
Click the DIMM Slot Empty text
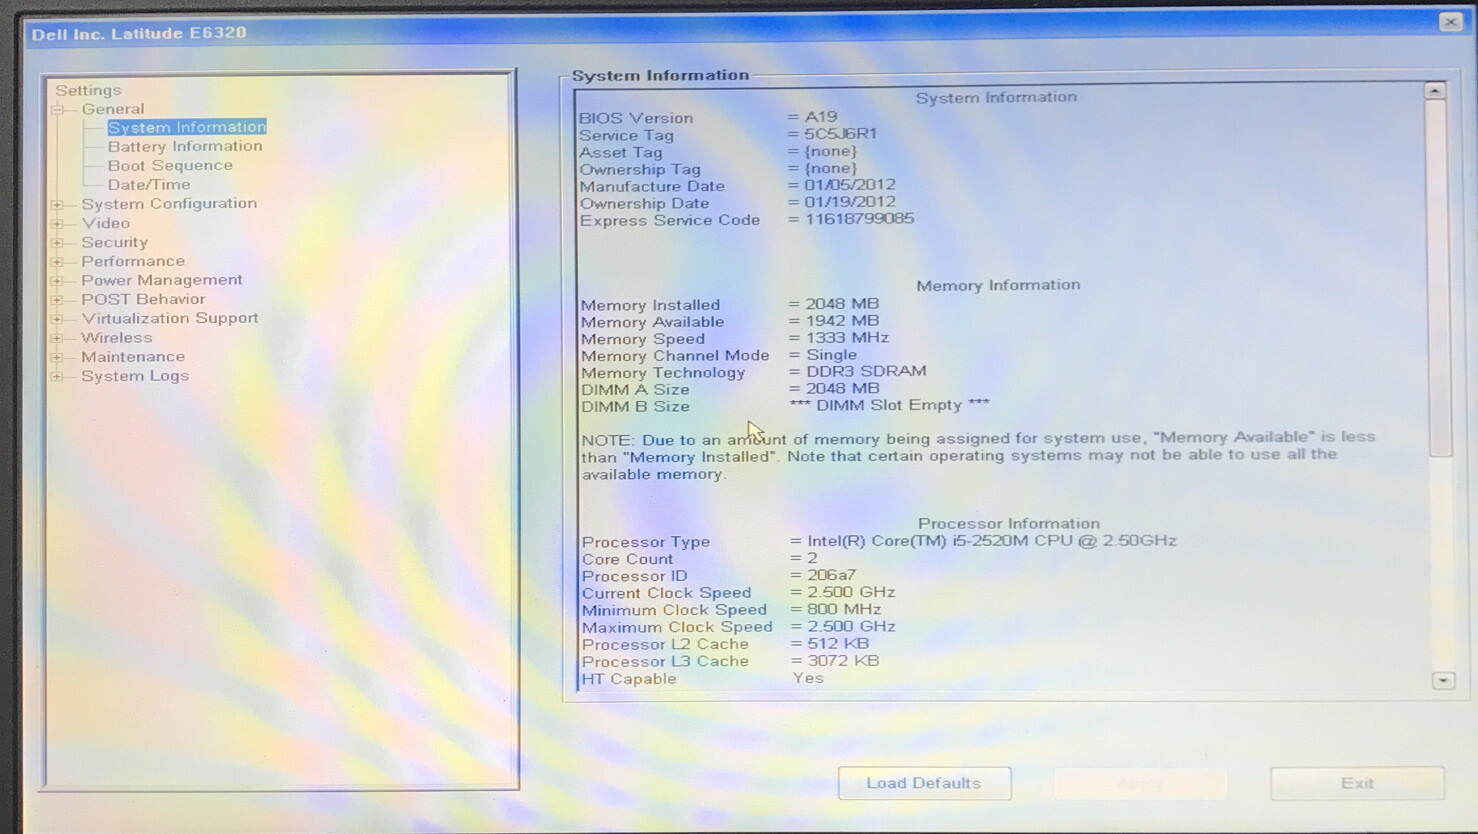tap(890, 405)
